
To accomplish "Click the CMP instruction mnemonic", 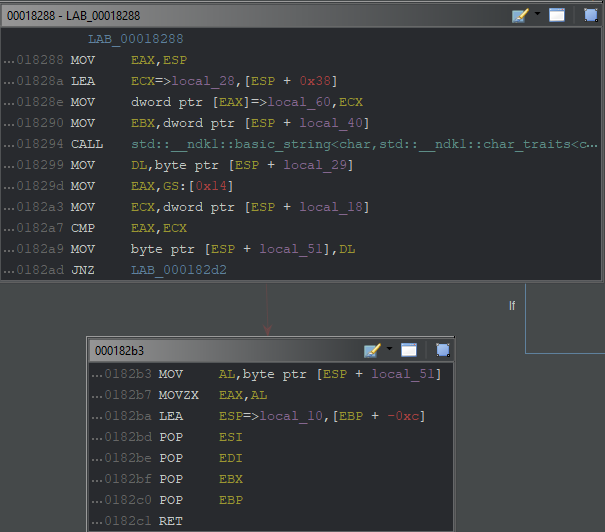I will click(x=82, y=229).
